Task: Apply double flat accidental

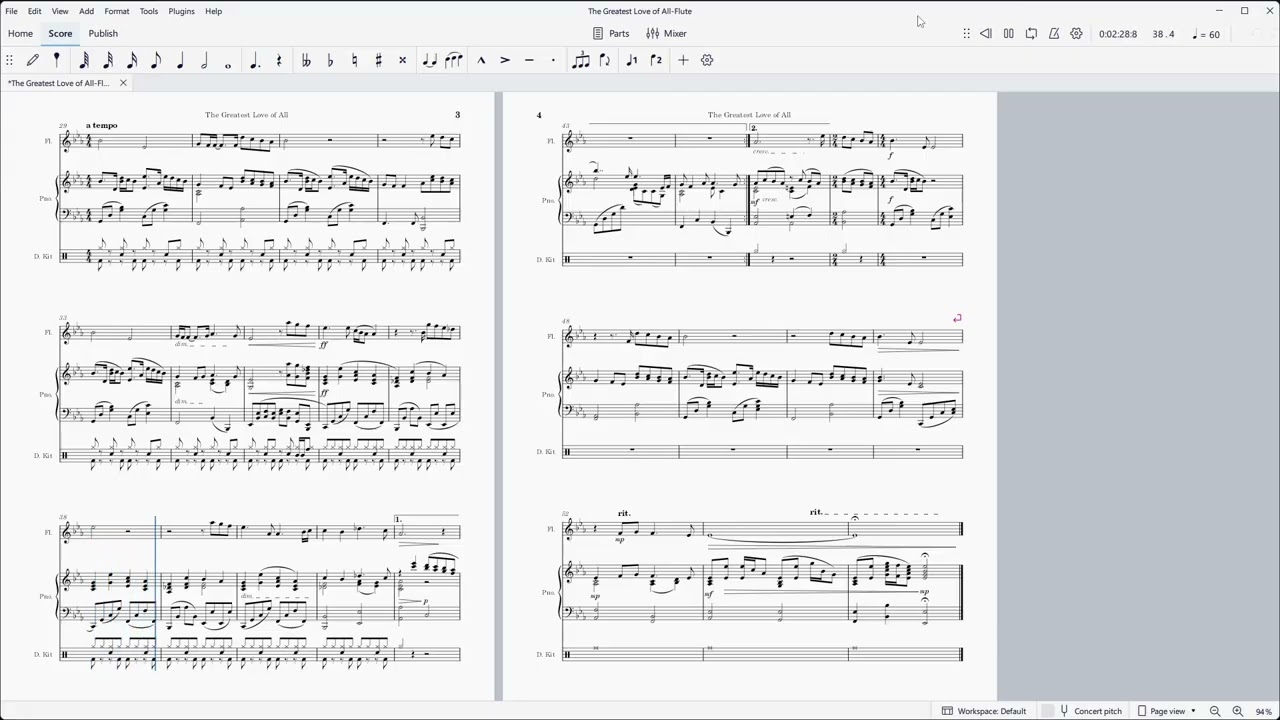Action: [x=306, y=60]
